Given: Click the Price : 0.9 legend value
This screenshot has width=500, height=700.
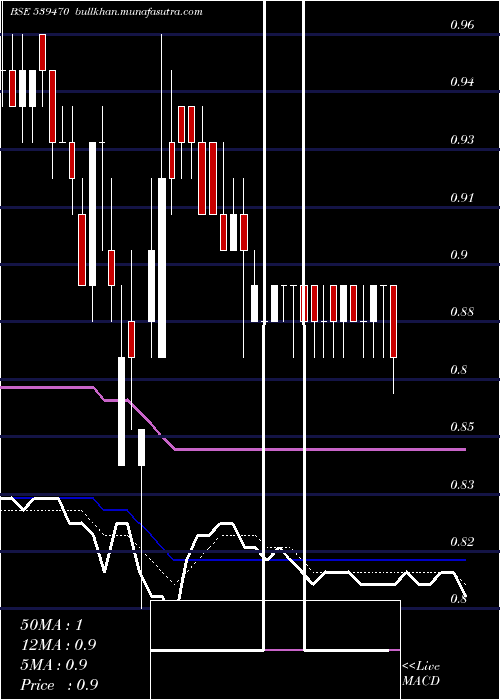Looking at the screenshot, I should click(x=59, y=685).
